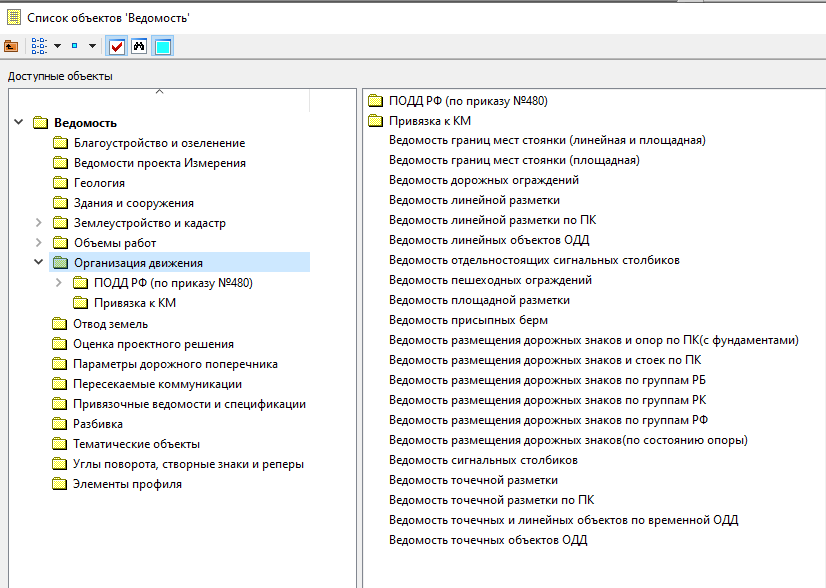Viewport: 826px width, 588px height.
Task: Select Ведомость точечной разметки по ПК
Action: [x=491, y=501]
